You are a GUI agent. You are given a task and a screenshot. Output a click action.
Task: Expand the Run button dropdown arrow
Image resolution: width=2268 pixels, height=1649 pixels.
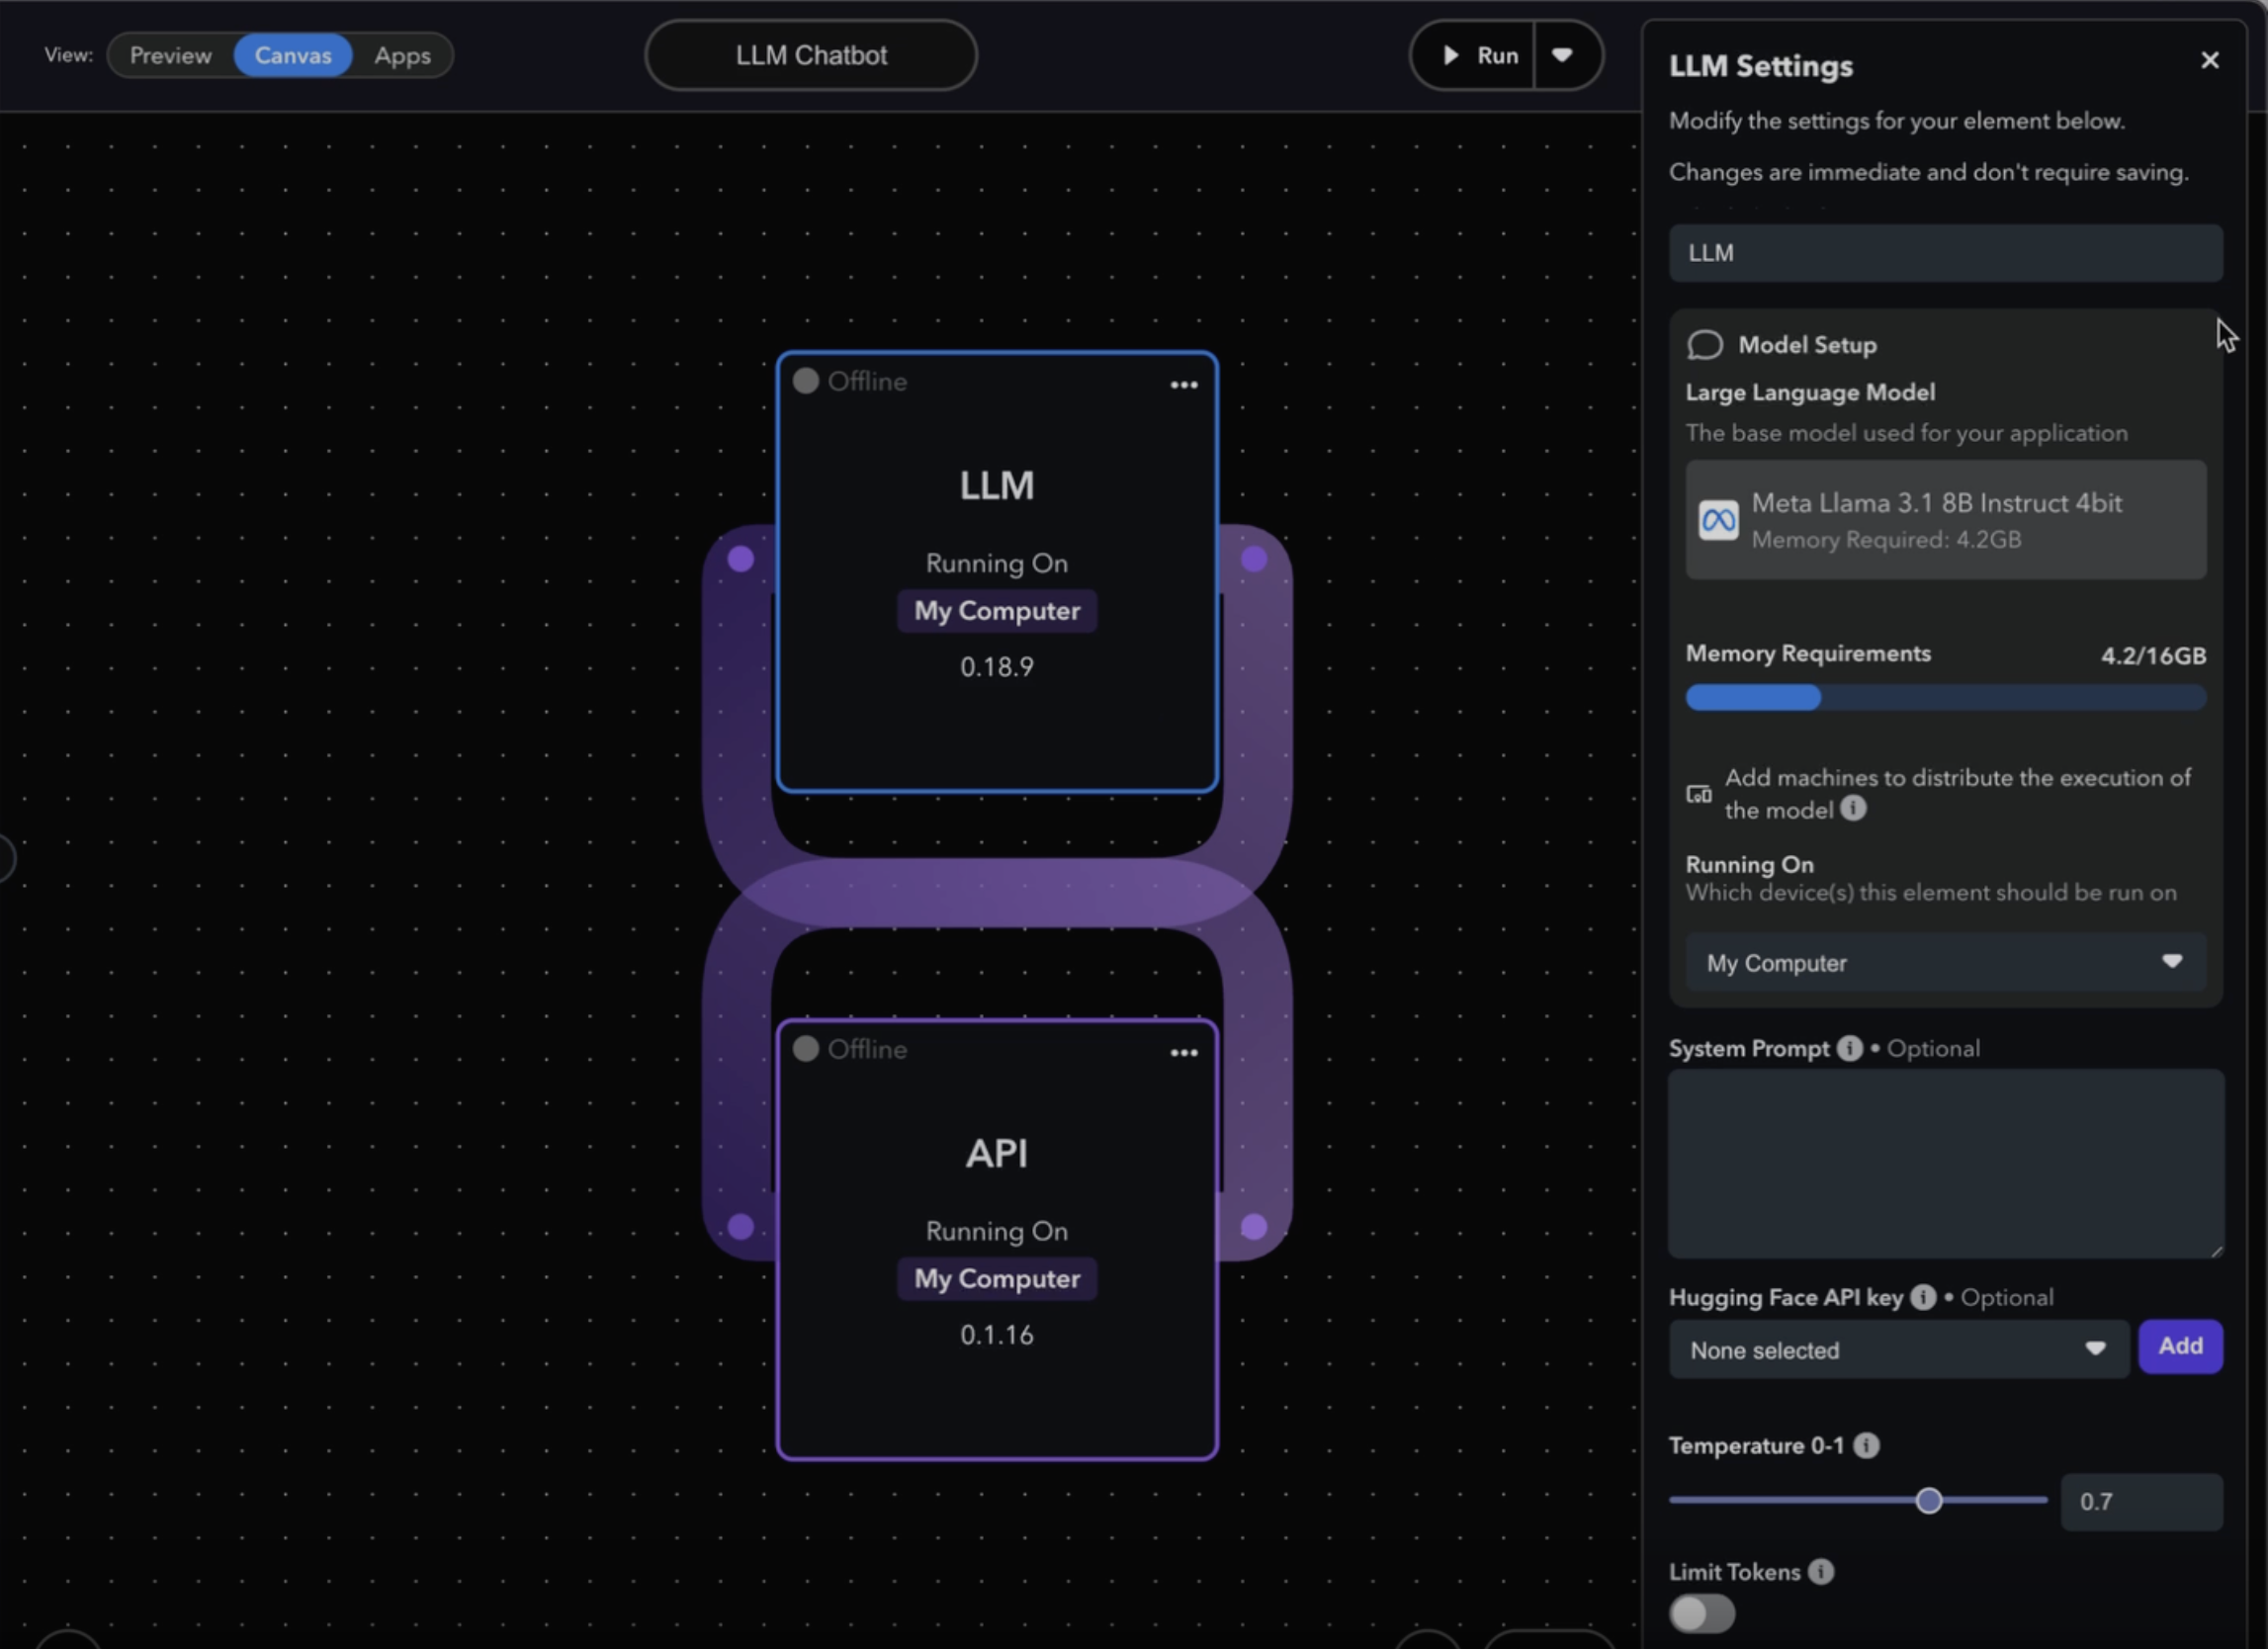point(1563,55)
